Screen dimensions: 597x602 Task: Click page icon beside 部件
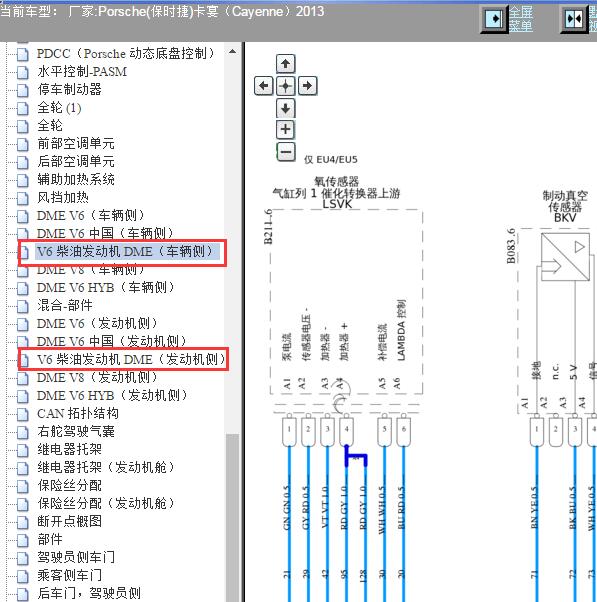(x=22, y=540)
